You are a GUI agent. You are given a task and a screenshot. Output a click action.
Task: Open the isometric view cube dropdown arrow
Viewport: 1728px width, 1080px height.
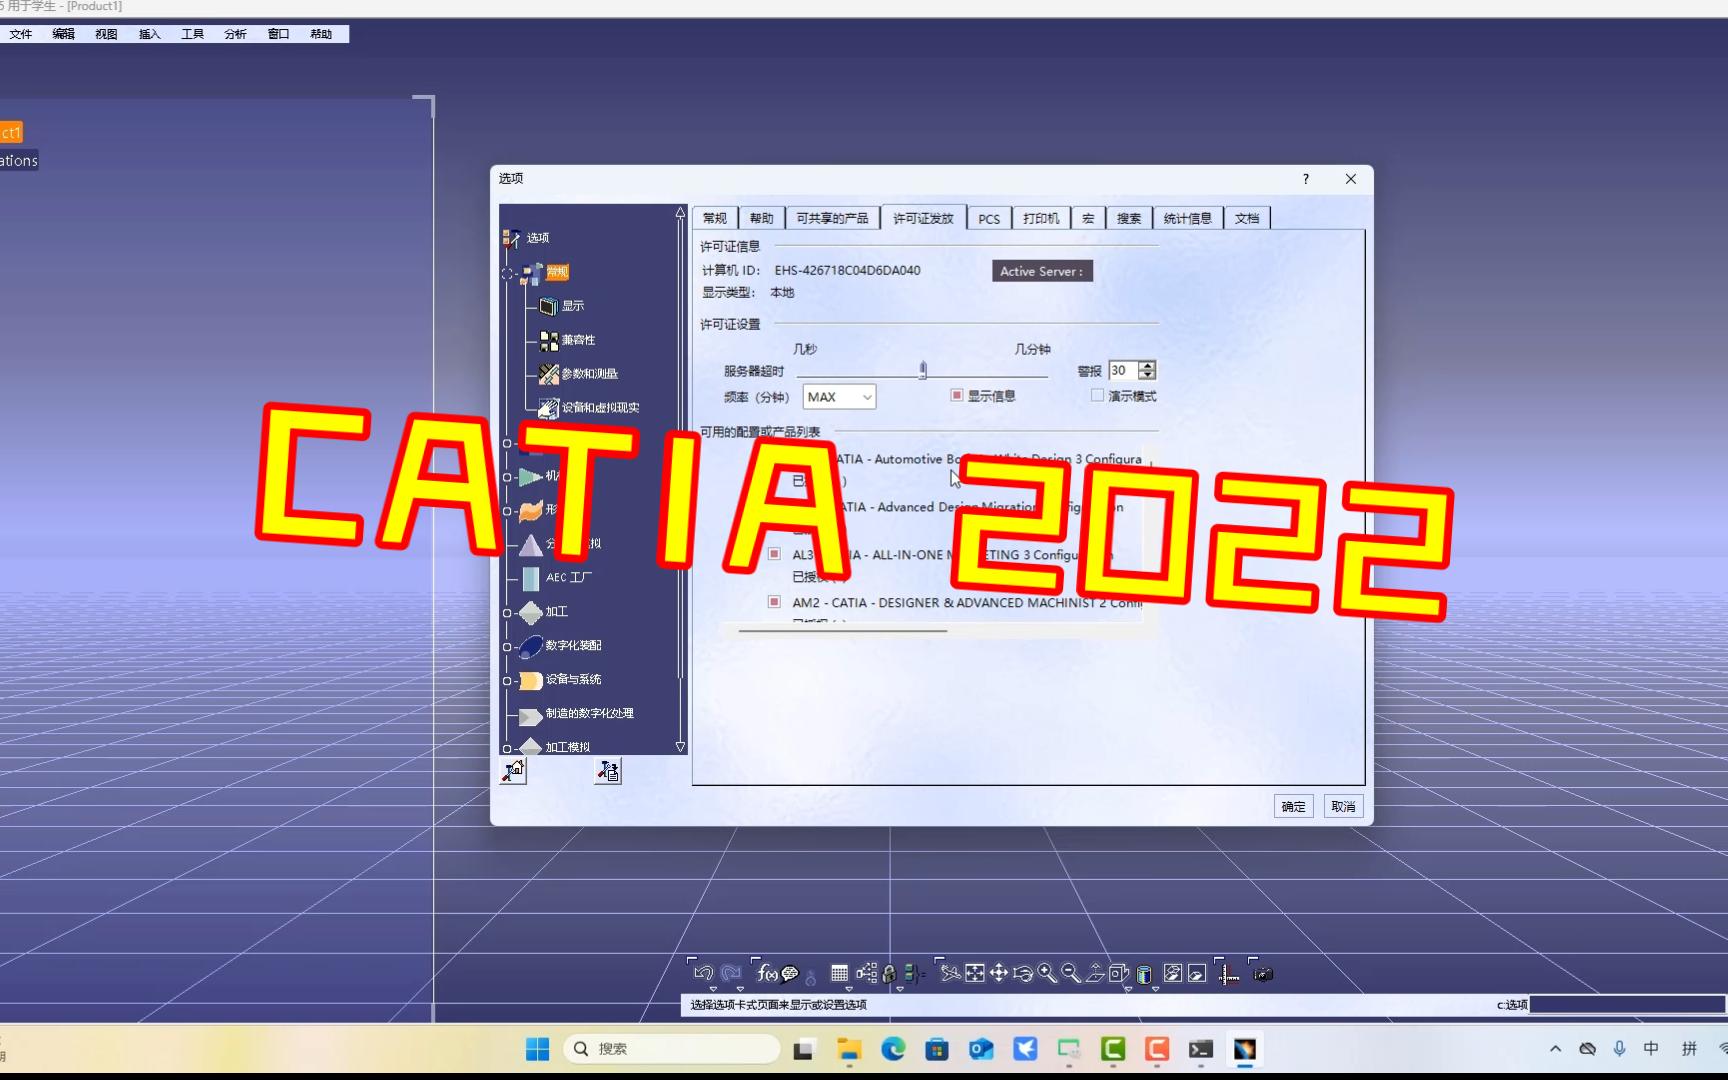point(1128,989)
